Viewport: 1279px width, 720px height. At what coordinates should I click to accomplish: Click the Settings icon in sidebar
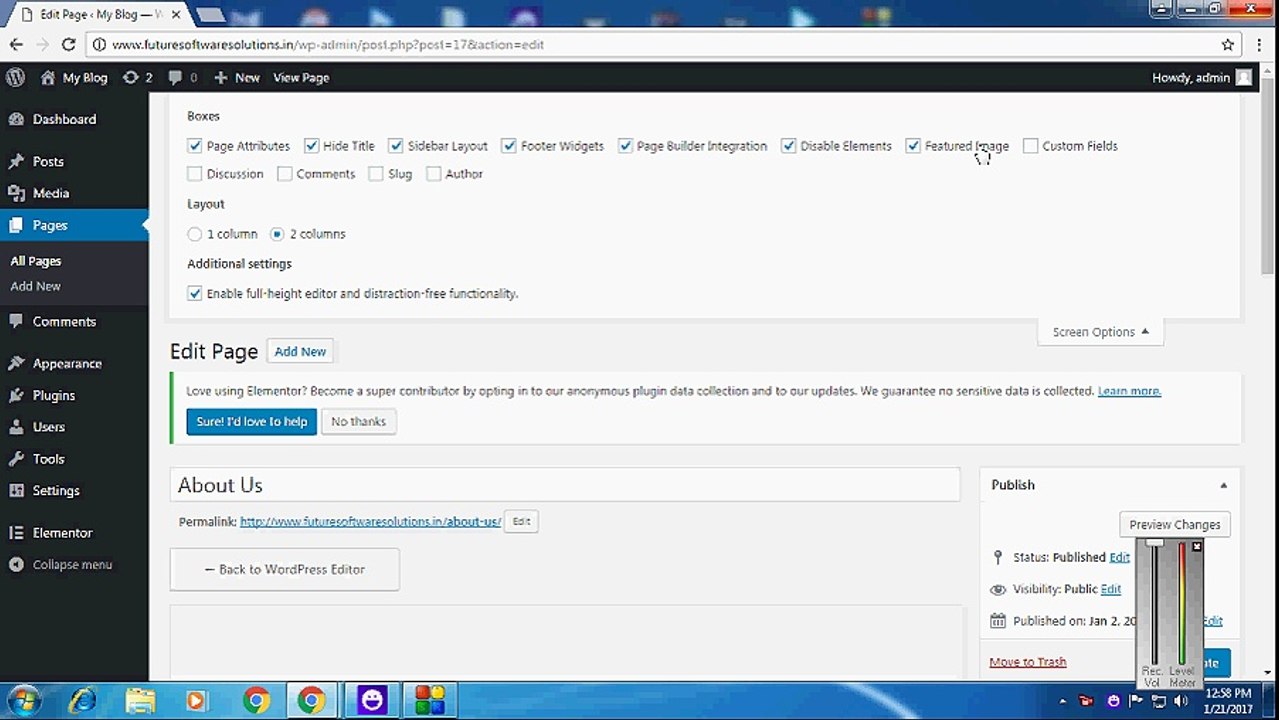tap(16, 491)
